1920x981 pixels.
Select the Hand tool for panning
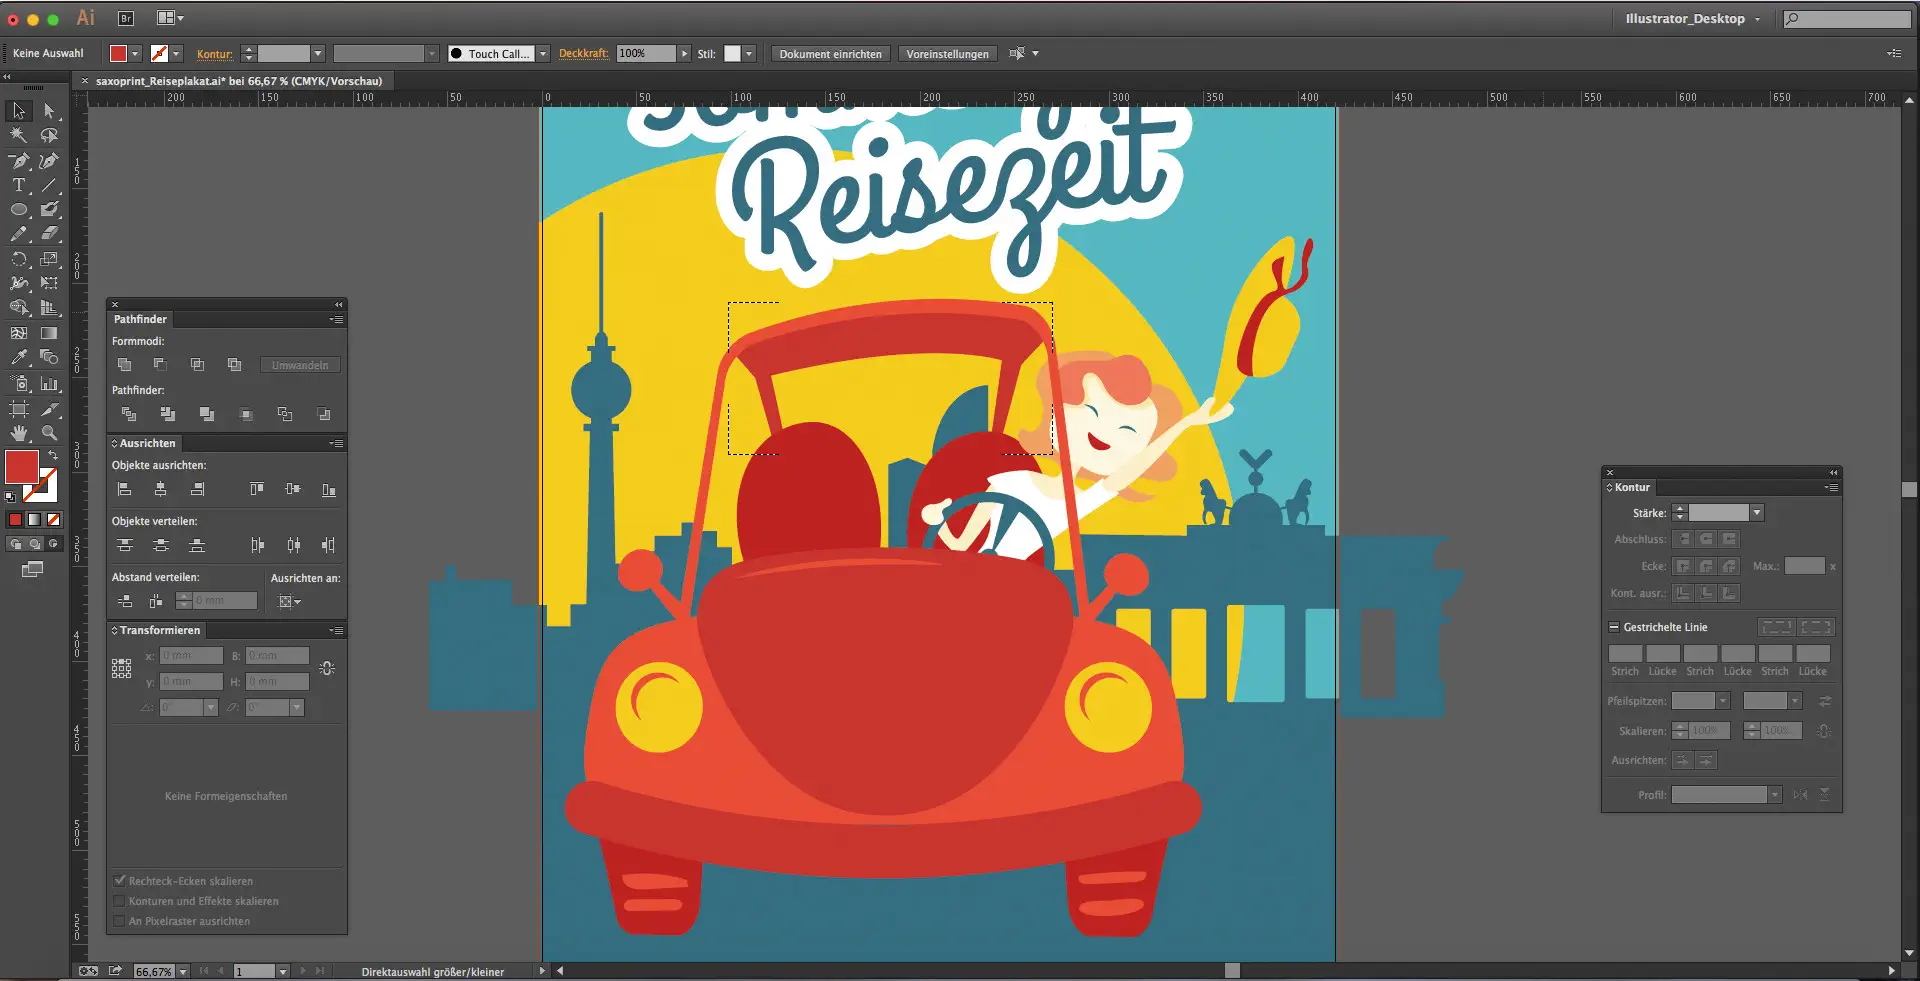[18, 434]
